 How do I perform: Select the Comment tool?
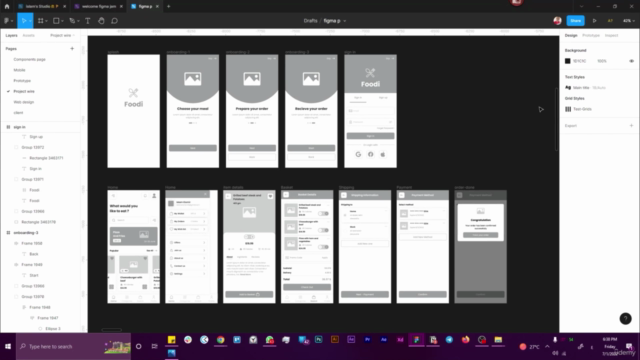(114, 21)
